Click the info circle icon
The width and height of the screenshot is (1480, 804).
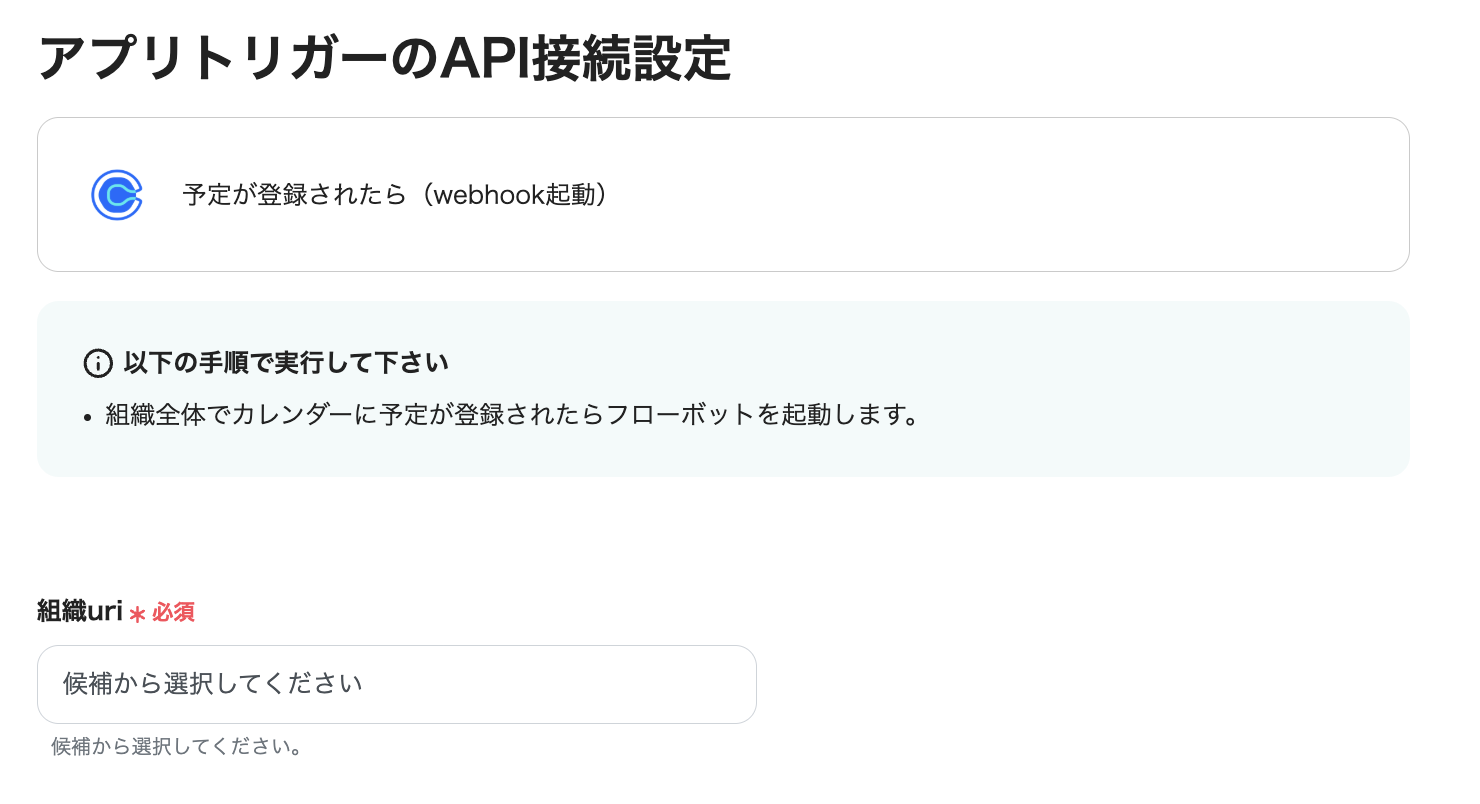(98, 363)
